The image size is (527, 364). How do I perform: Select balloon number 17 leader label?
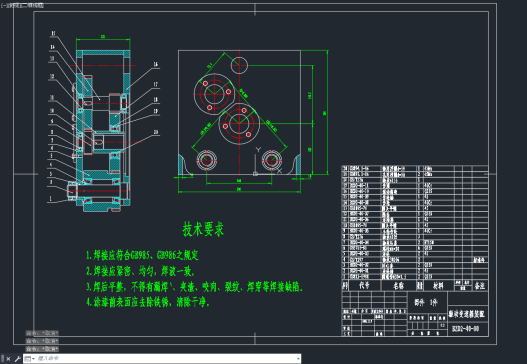click(156, 84)
